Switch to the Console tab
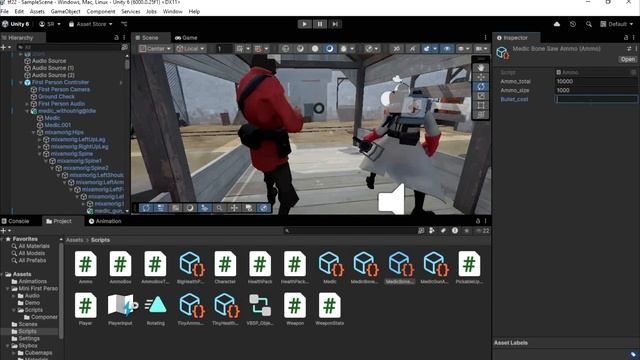Screen dimensions: 640x360 click(16, 221)
